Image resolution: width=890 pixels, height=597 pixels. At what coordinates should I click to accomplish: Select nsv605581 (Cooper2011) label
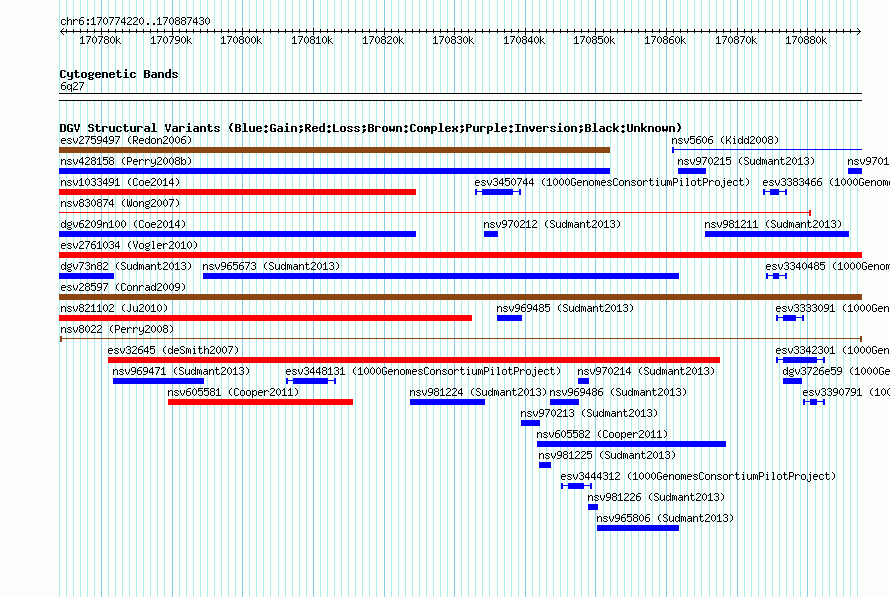233,392
